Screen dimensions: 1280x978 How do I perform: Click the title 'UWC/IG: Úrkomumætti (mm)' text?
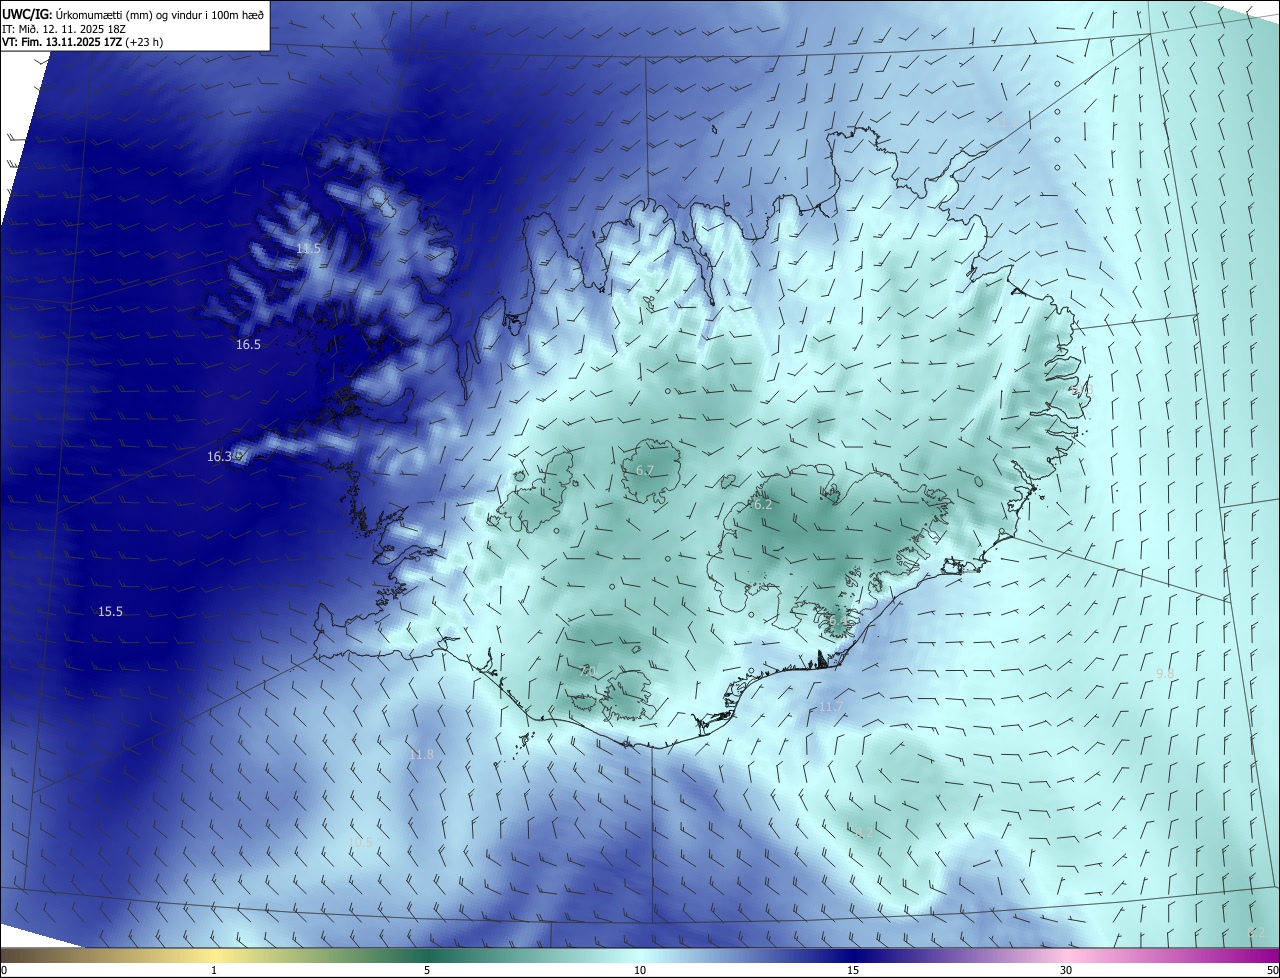[77, 14]
